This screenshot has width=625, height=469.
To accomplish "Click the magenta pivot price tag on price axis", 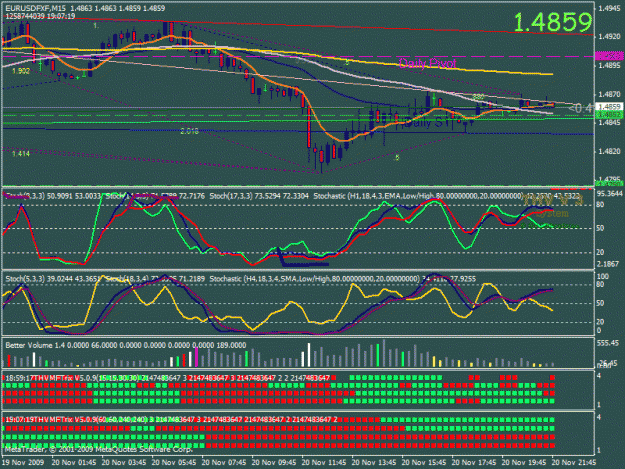I will pos(609,56).
